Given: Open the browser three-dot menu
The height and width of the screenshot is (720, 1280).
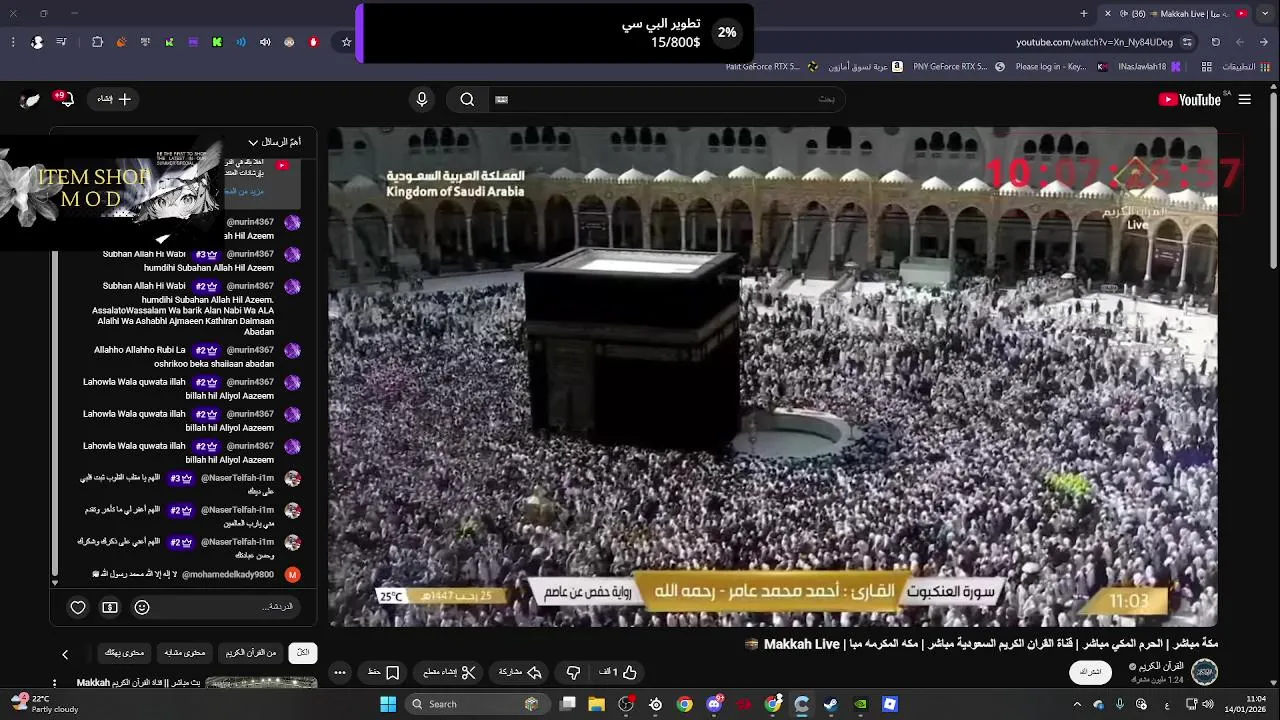Looking at the screenshot, I should pos(13,42).
